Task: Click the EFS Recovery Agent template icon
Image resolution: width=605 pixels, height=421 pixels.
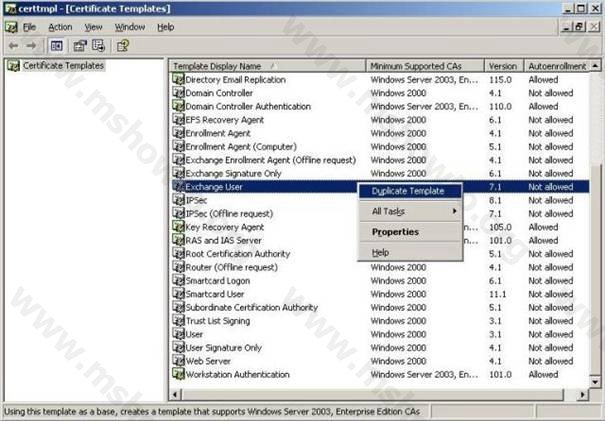Action: pyautogui.click(x=178, y=120)
